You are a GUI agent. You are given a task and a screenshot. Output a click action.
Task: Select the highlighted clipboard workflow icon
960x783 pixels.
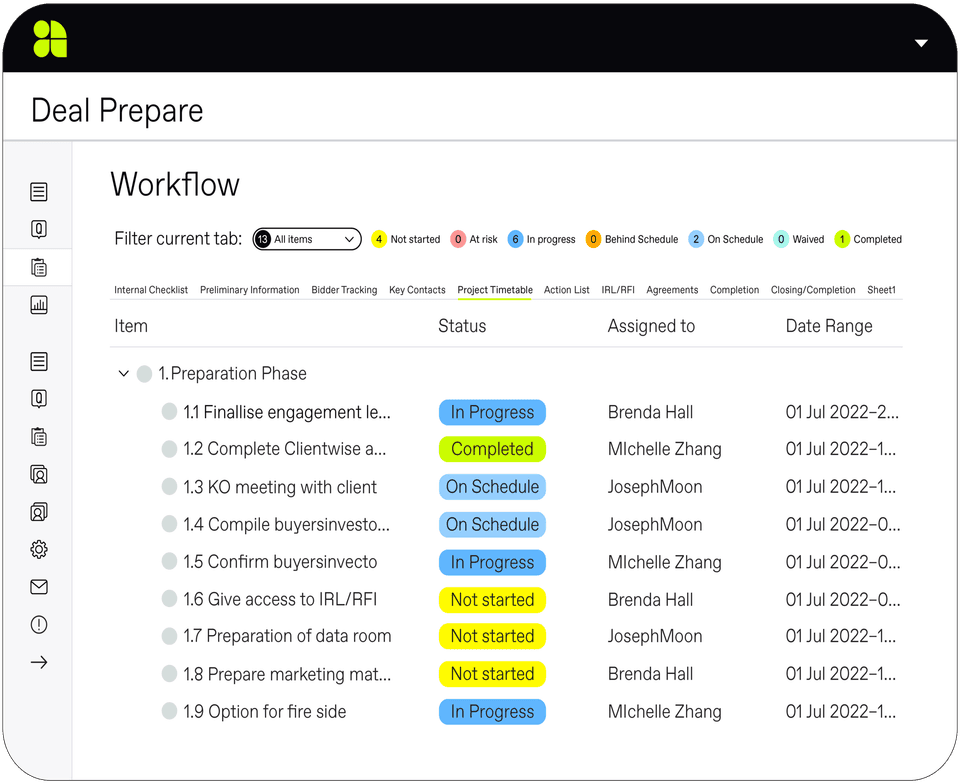pyautogui.click(x=39, y=268)
